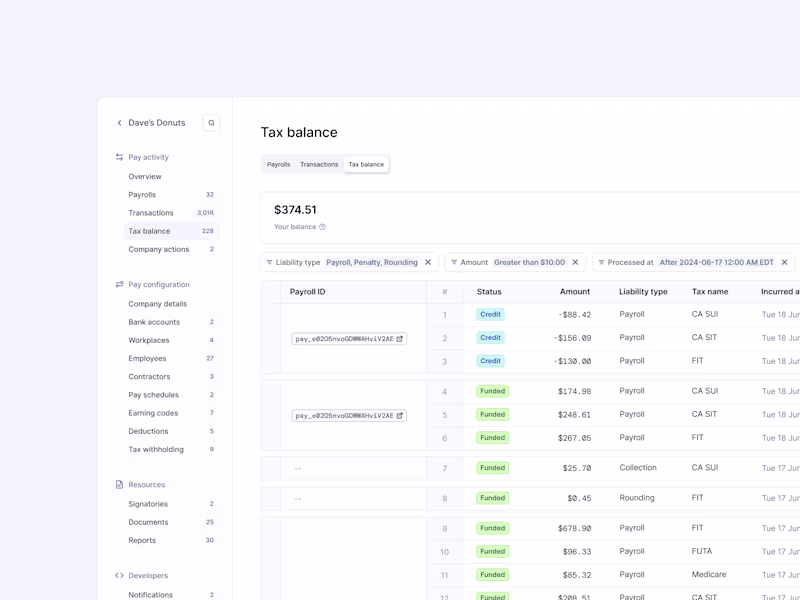Image resolution: width=800 pixels, height=600 pixels.
Task: Copy the first payroll ID using its copy icon
Action: click(400, 338)
